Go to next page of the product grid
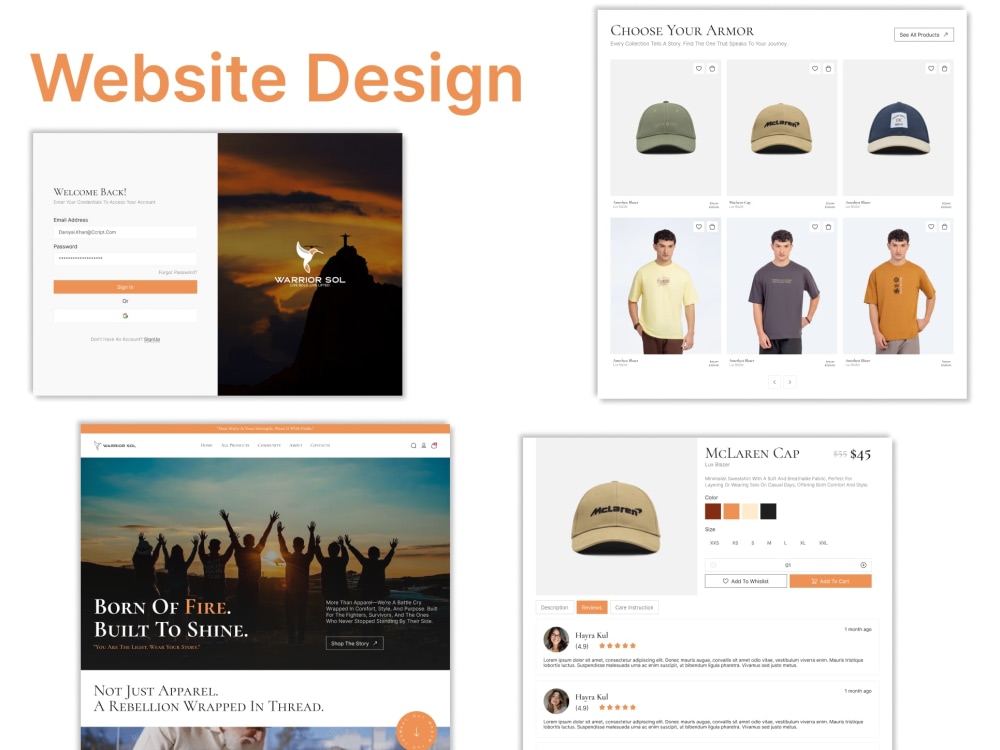Screen dimensions: 1000x750 click(790, 382)
